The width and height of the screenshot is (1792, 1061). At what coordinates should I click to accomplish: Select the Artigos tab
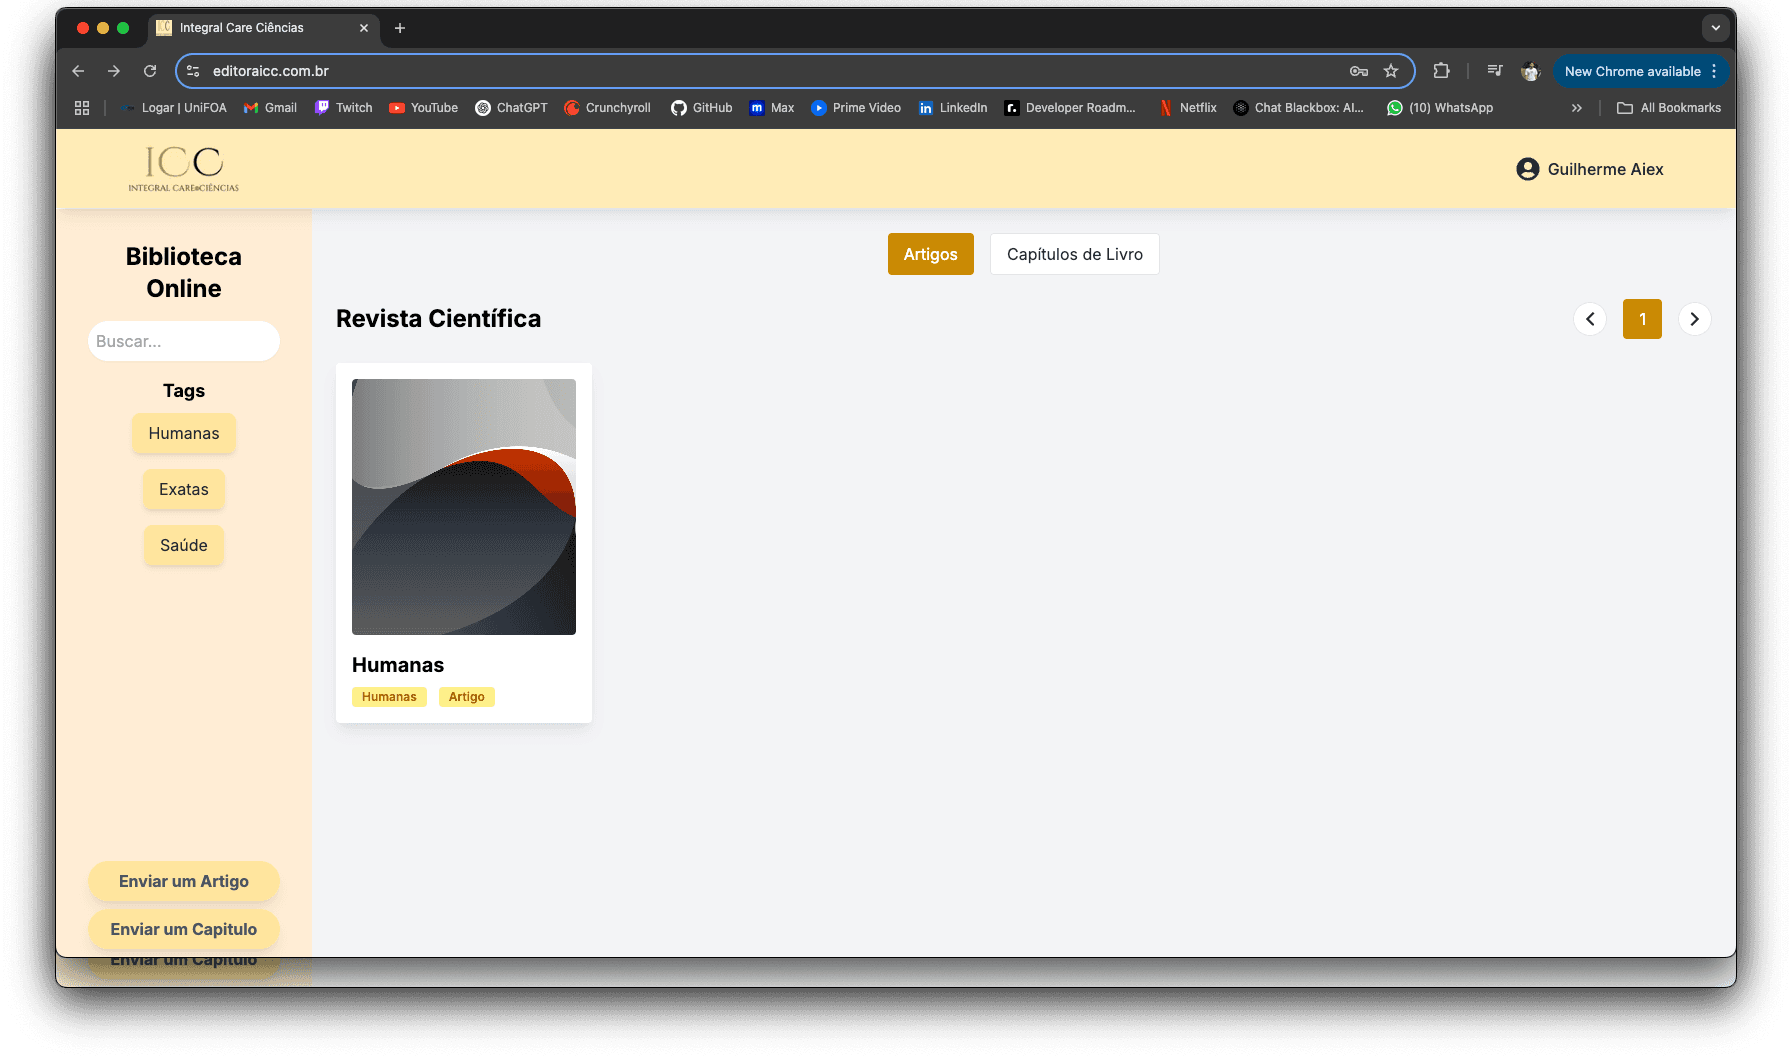click(930, 254)
